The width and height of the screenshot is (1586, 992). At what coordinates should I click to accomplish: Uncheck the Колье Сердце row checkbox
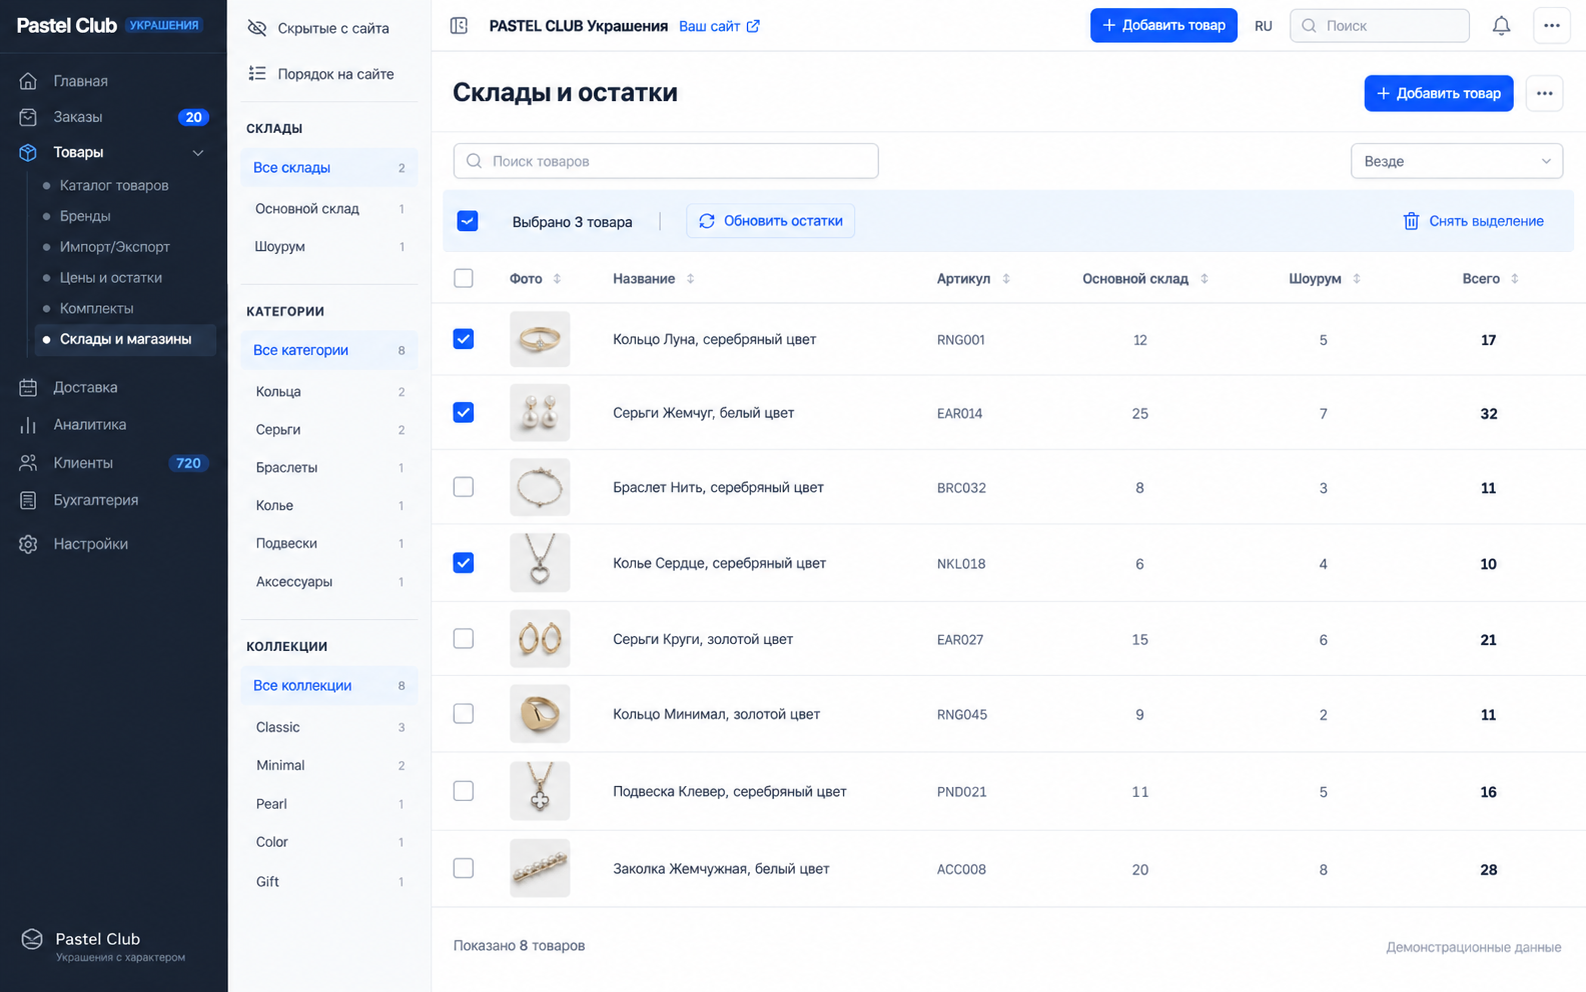(463, 563)
